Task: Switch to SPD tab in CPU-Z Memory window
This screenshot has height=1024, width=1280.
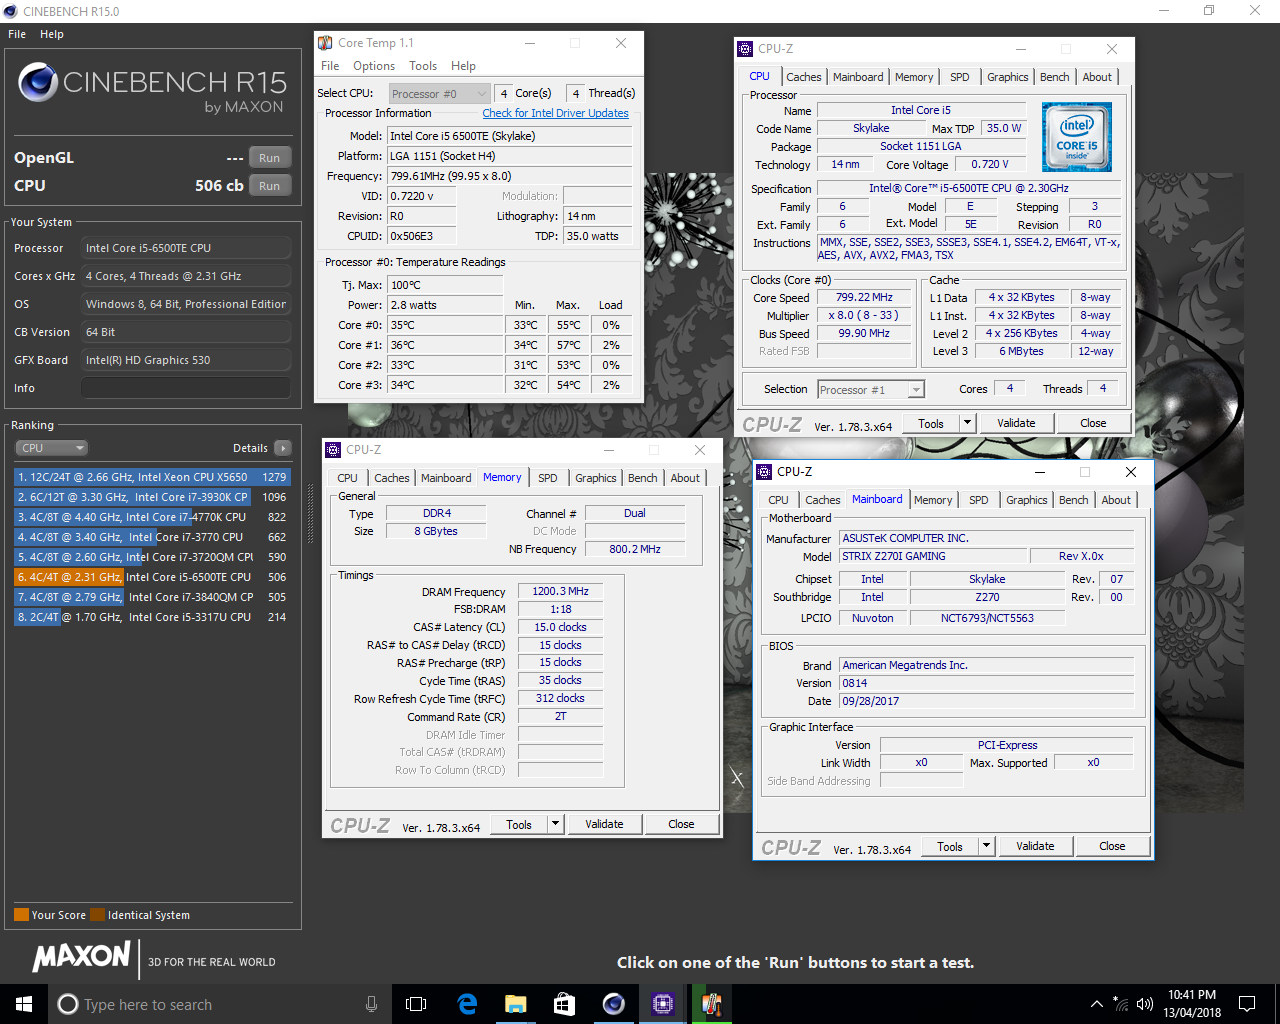Action: pyautogui.click(x=548, y=478)
